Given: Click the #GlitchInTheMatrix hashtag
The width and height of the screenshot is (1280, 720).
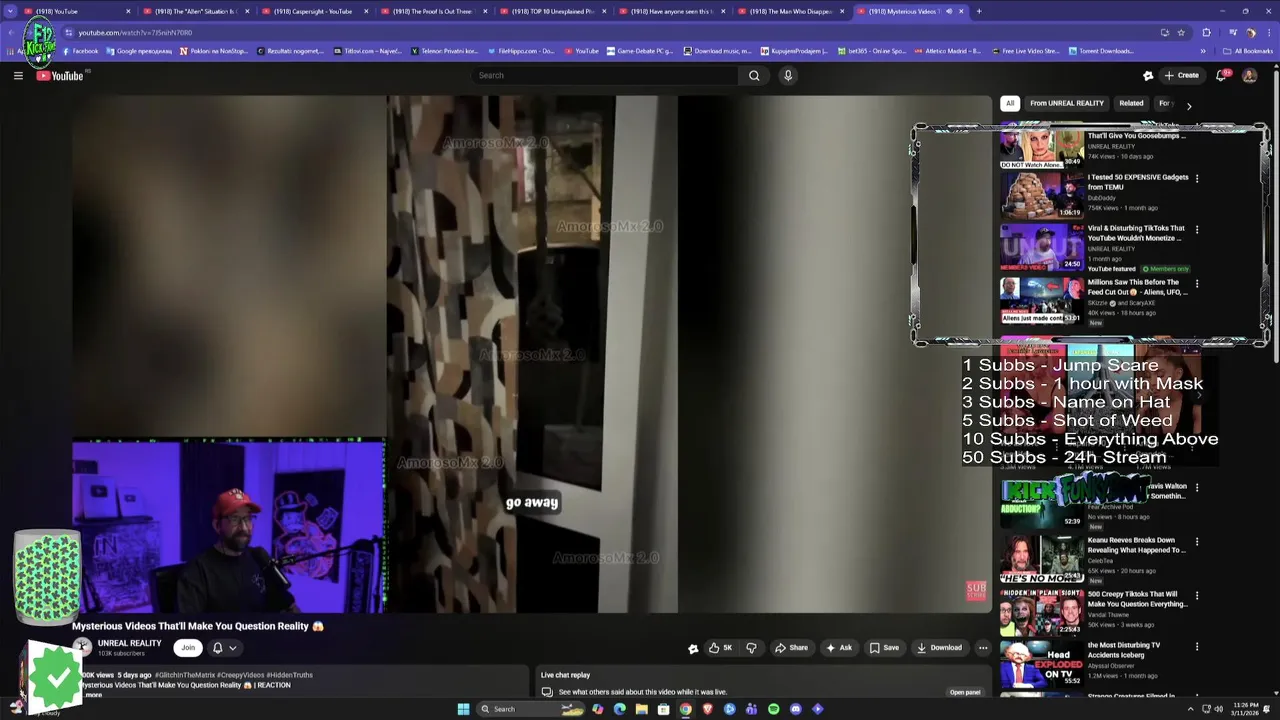Looking at the screenshot, I should tap(184, 675).
